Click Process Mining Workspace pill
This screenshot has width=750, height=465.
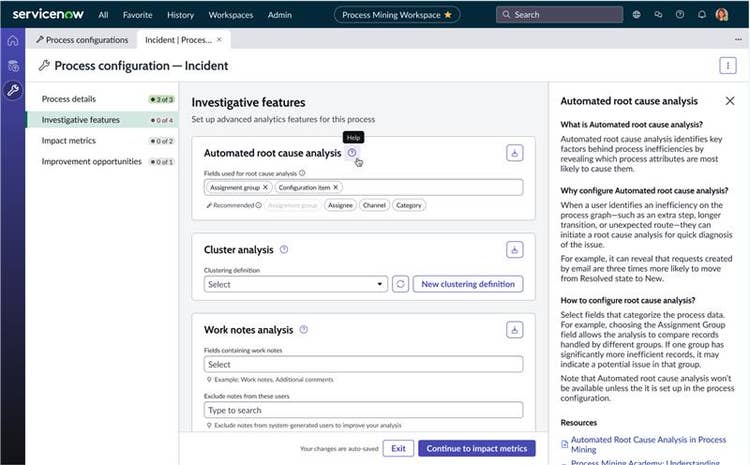397,15
